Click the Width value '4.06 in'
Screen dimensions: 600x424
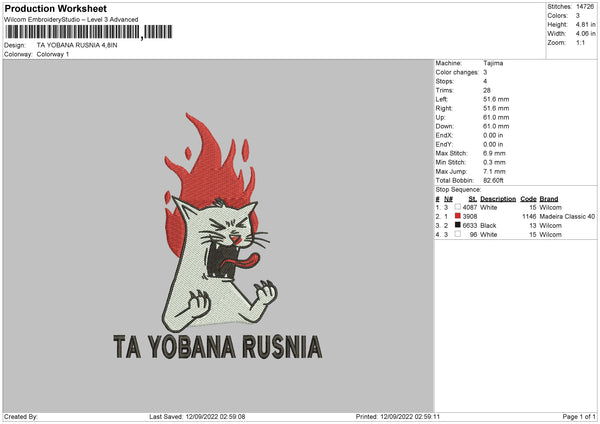coord(585,34)
